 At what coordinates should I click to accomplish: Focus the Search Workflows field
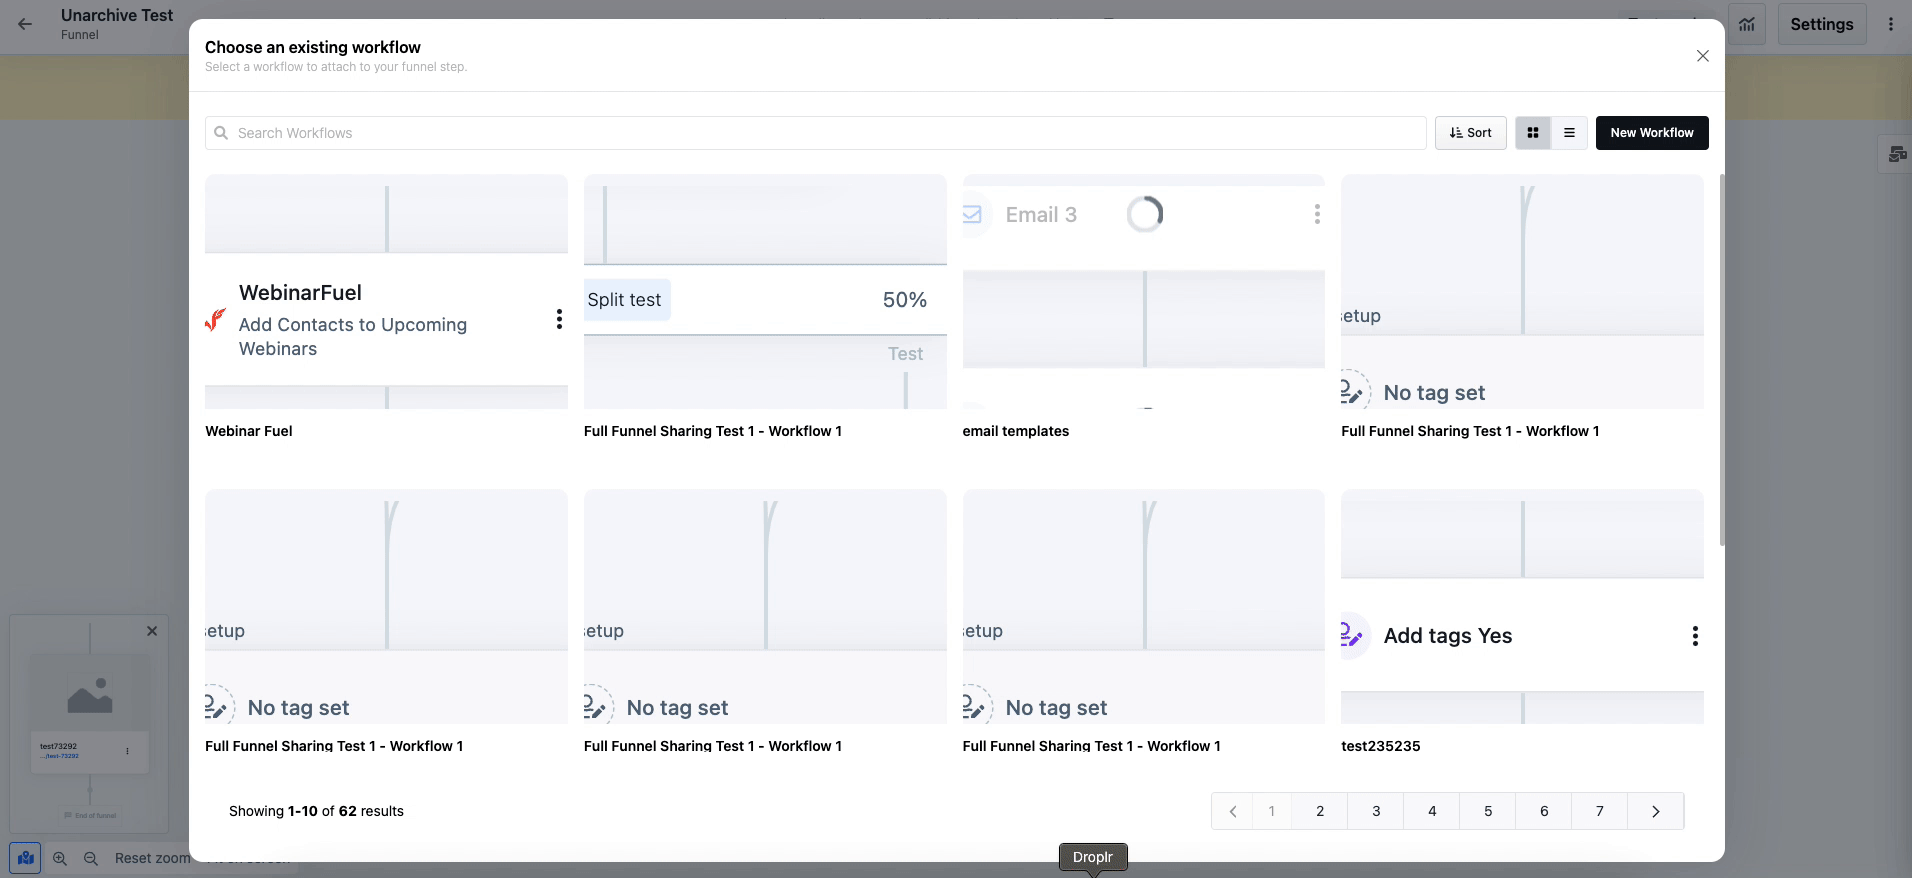[815, 133]
